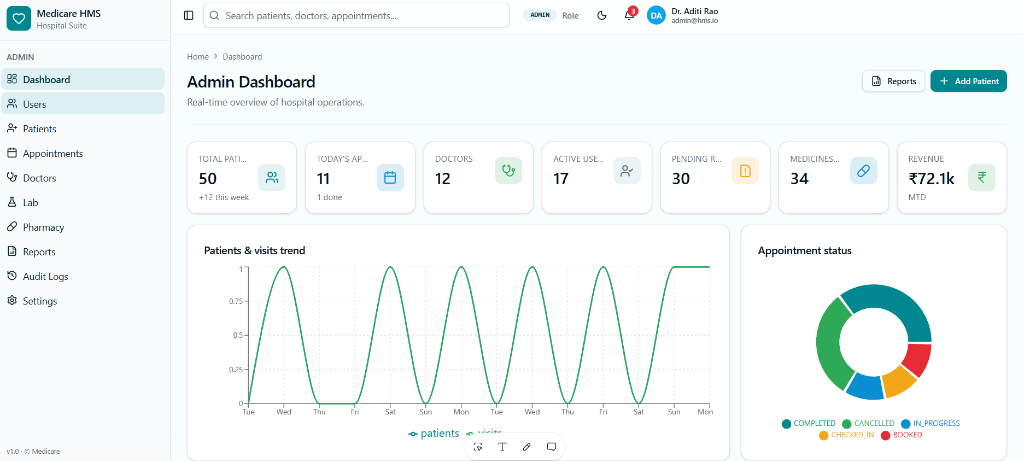Click the Medicines pill card icon

863,170
